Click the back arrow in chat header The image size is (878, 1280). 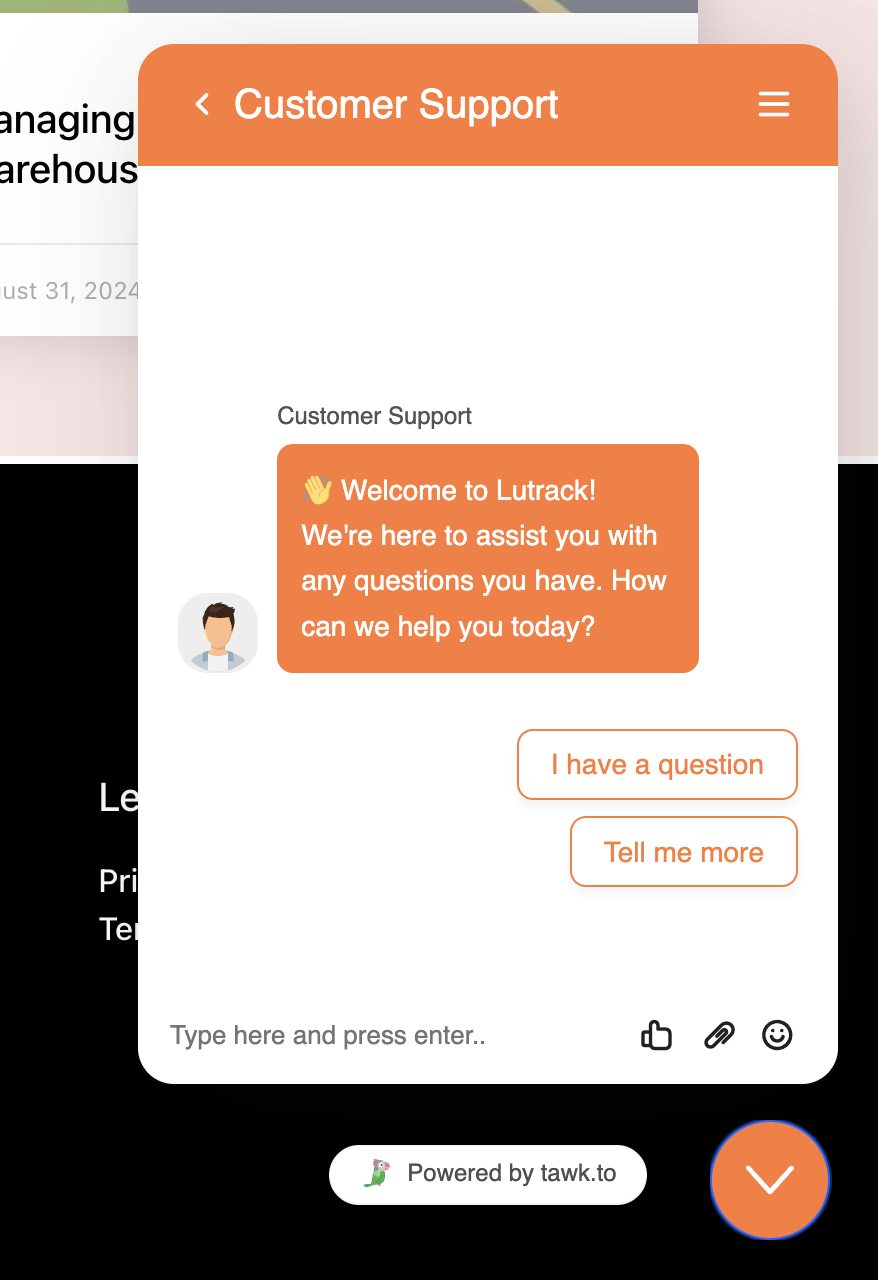[x=202, y=104]
